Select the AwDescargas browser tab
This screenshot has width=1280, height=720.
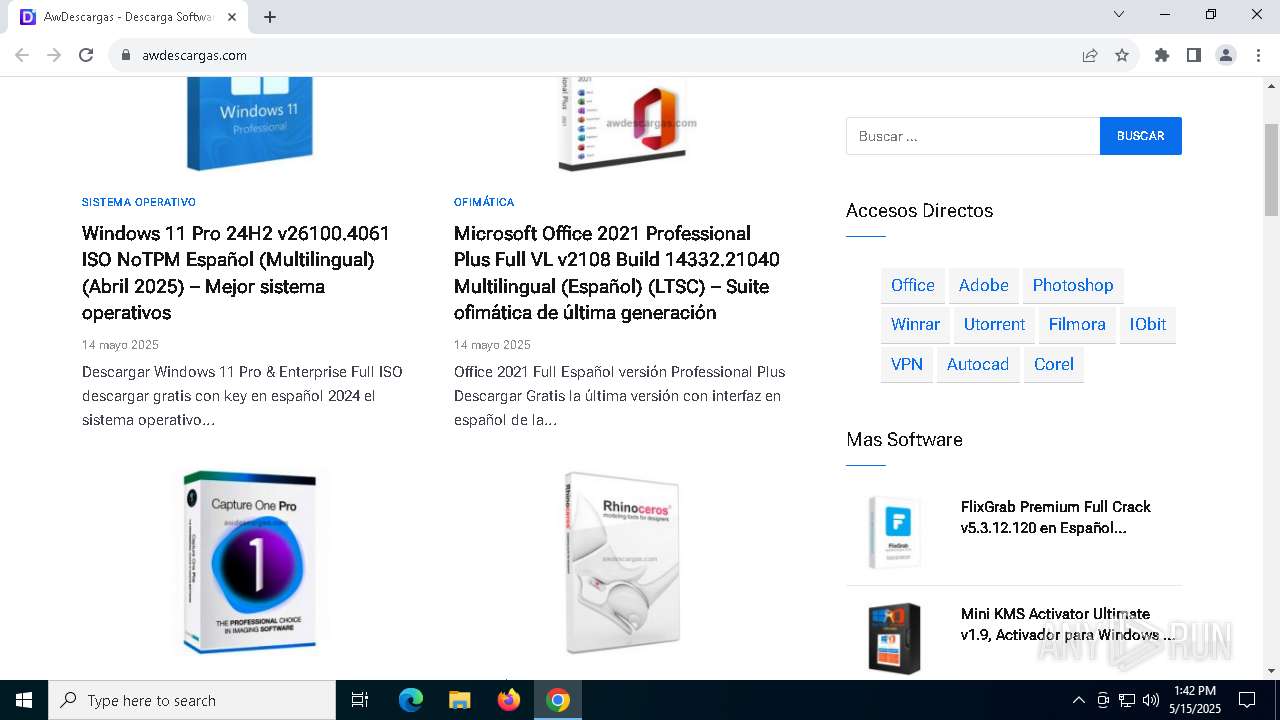[x=127, y=17]
